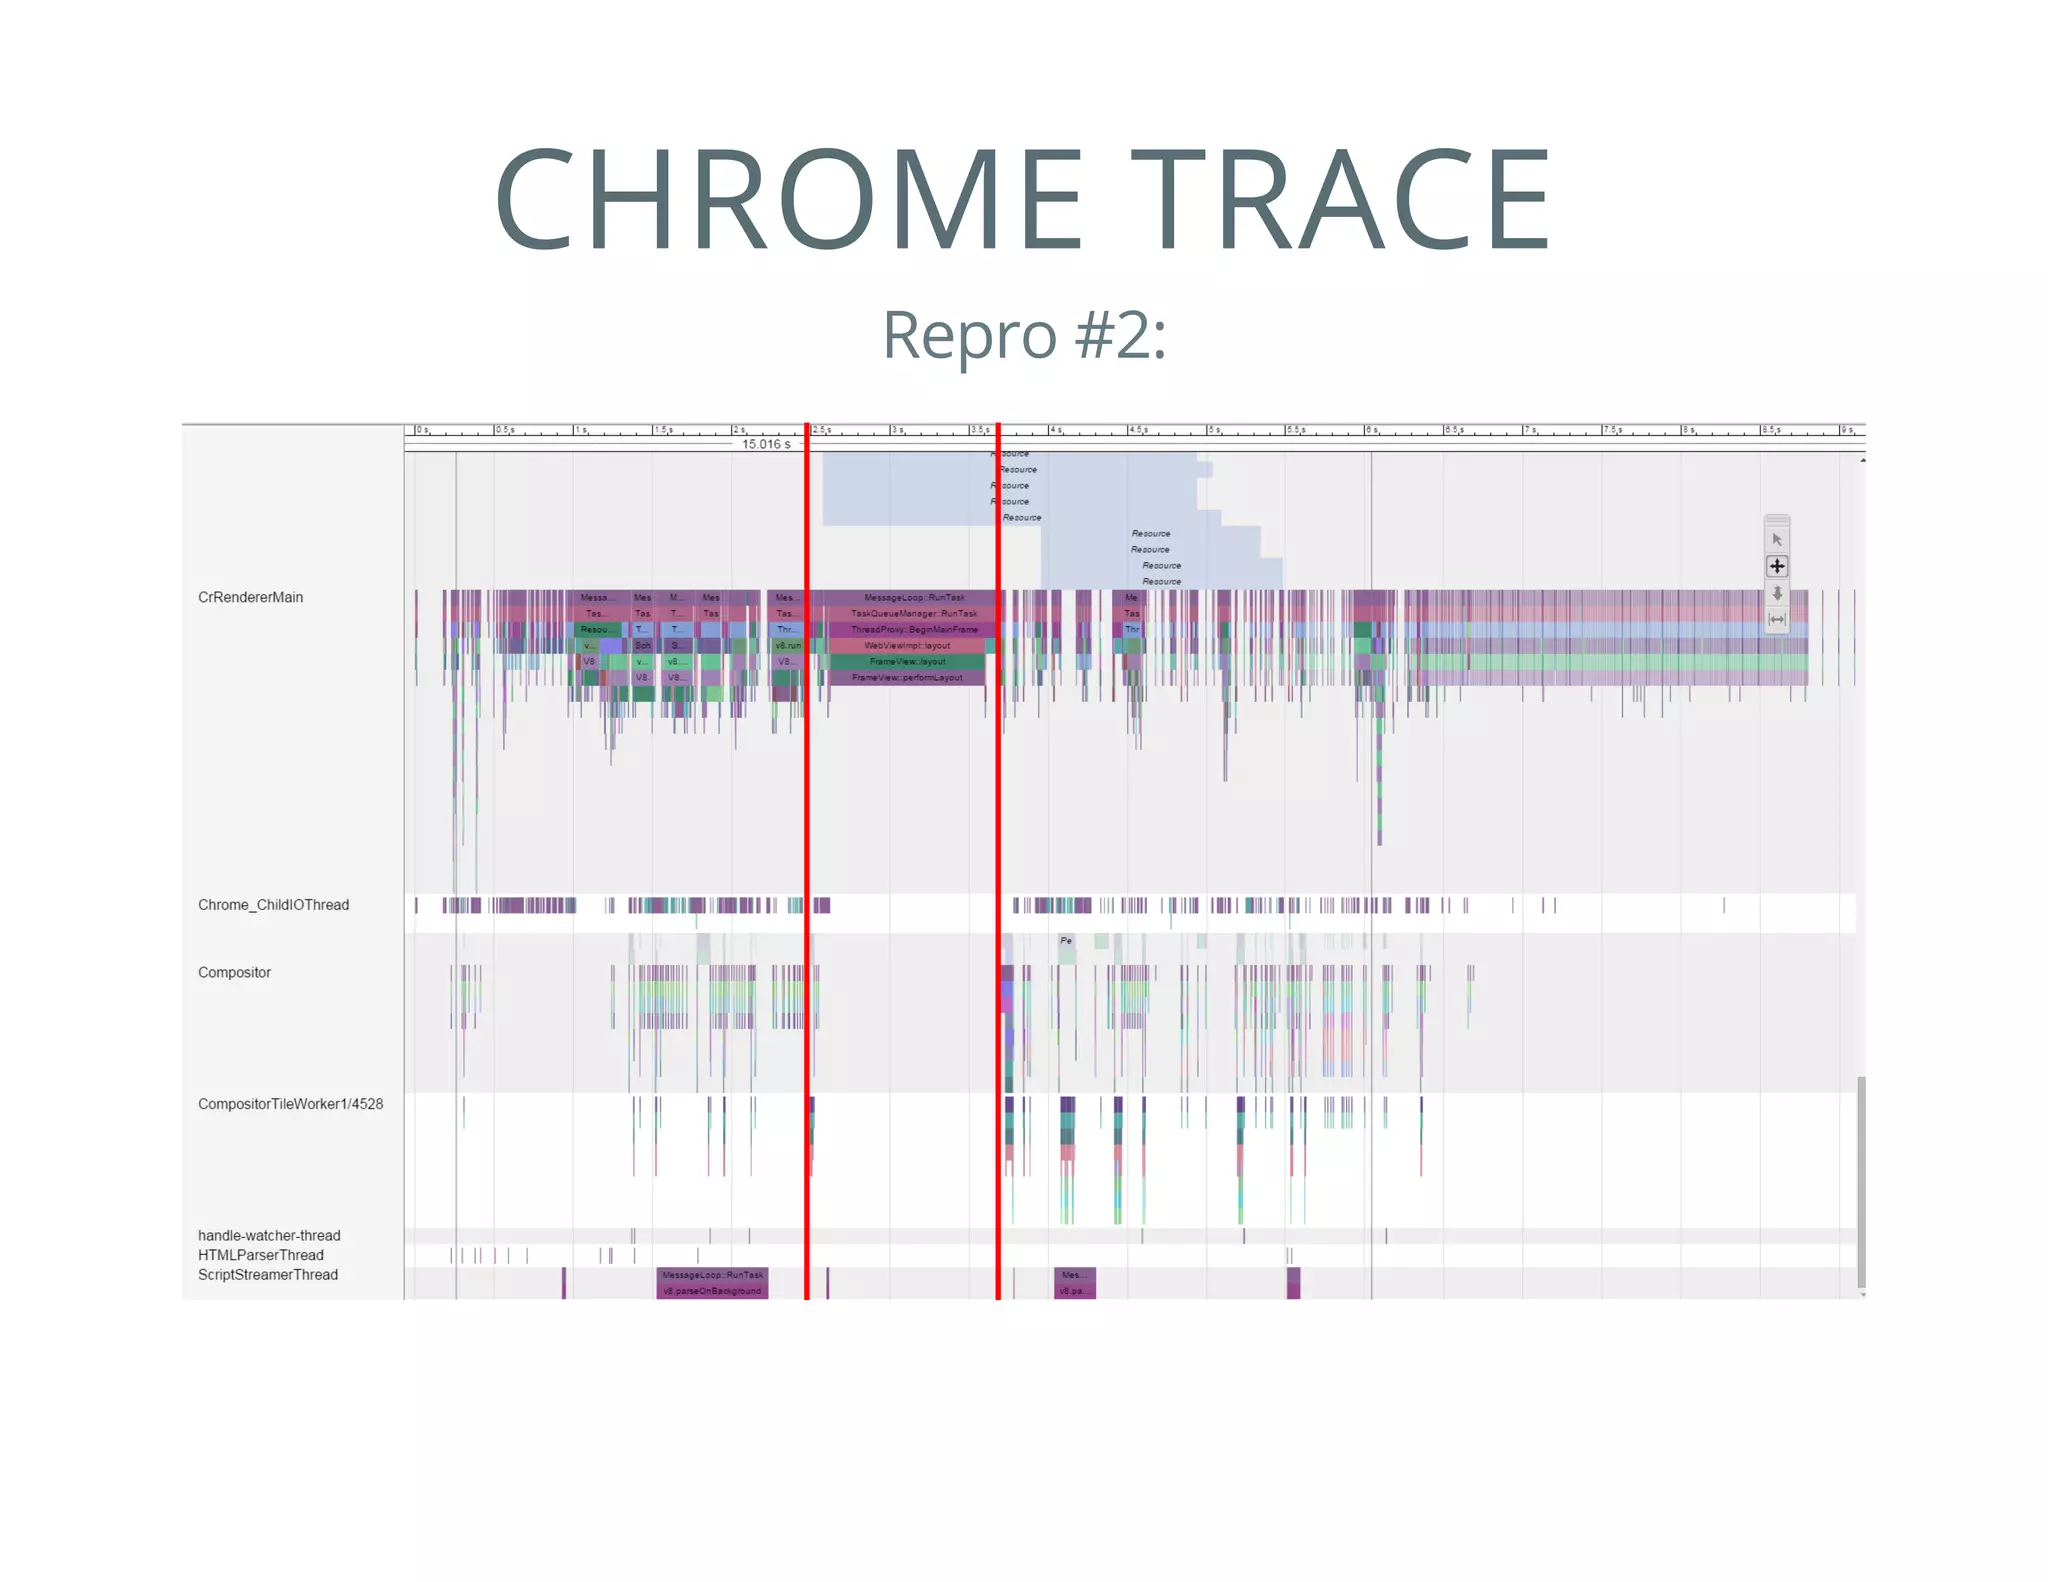The height and width of the screenshot is (1582, 2048).
Task: Click the ThreadProxy::BeginMainFrame slice
Action: pos(913,630)
